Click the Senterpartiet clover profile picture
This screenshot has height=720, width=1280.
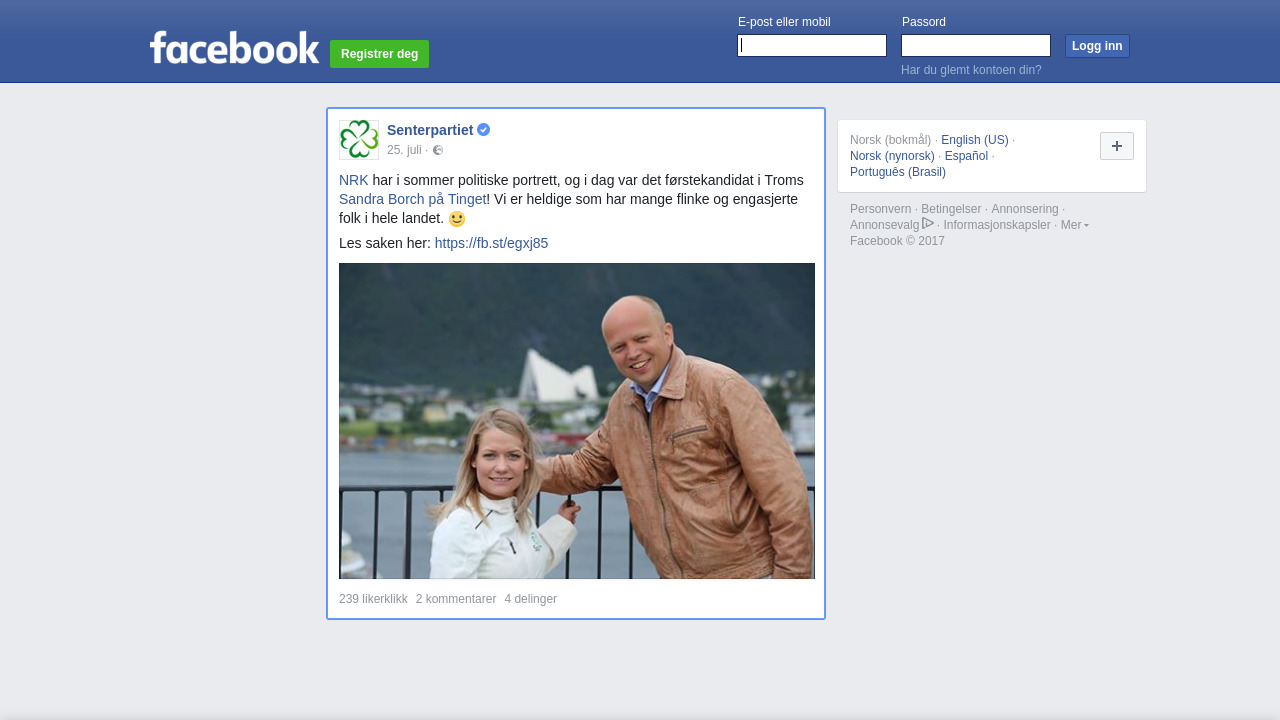point(359,140)
